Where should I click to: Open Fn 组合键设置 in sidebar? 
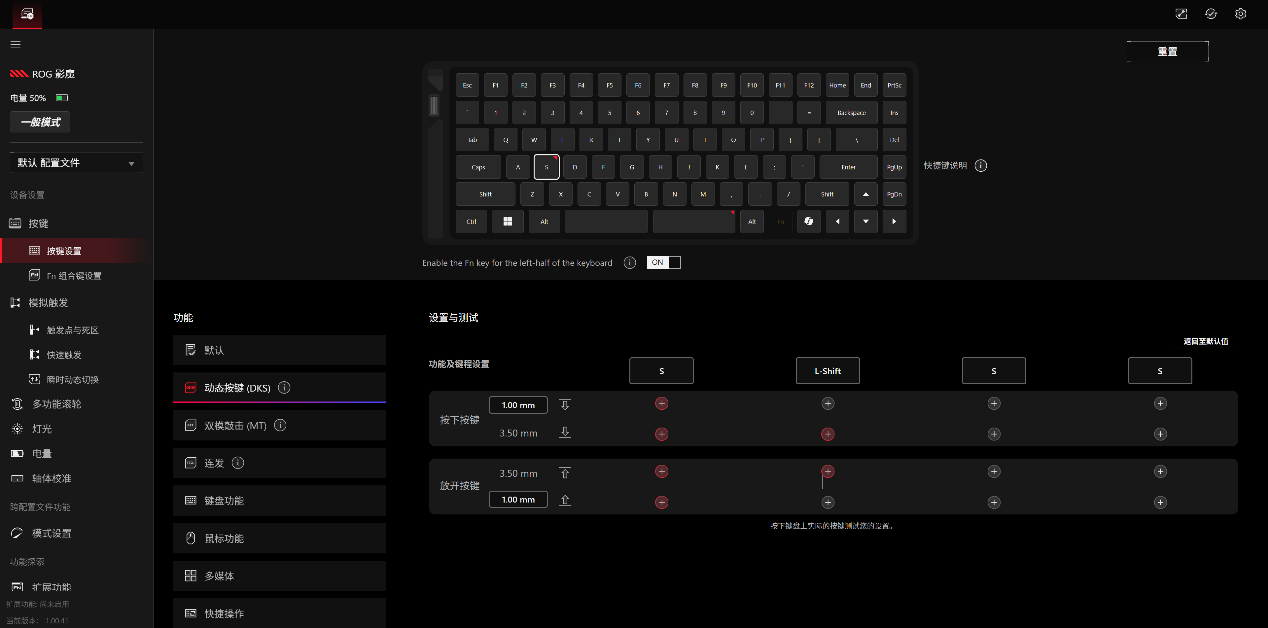[x=73, y=276]
